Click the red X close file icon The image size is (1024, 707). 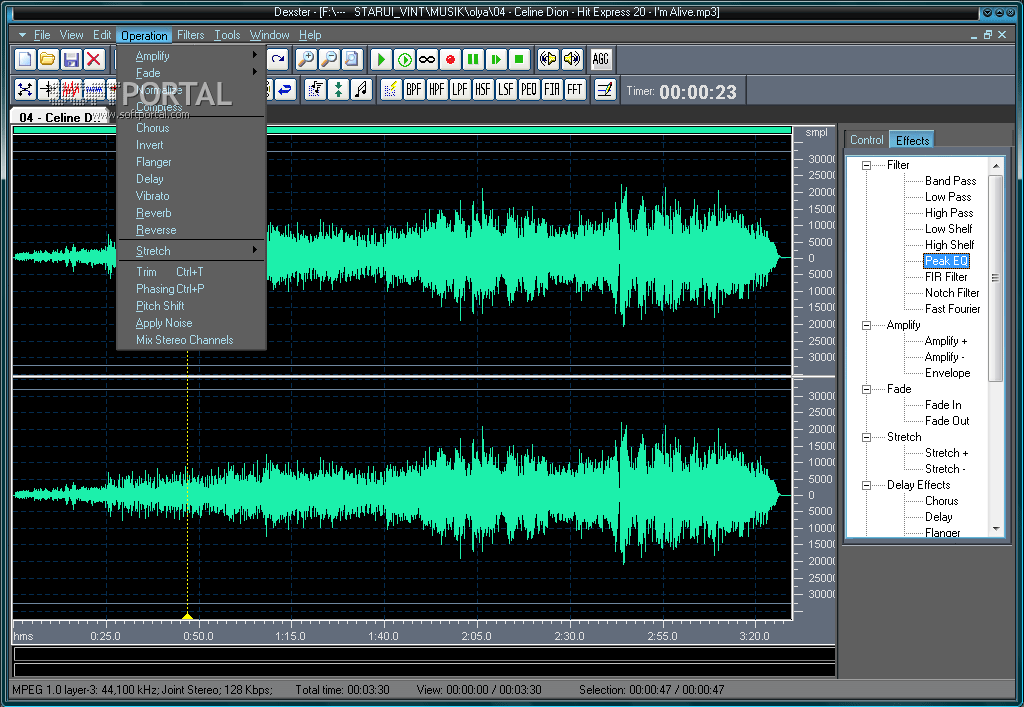[94, 59]
